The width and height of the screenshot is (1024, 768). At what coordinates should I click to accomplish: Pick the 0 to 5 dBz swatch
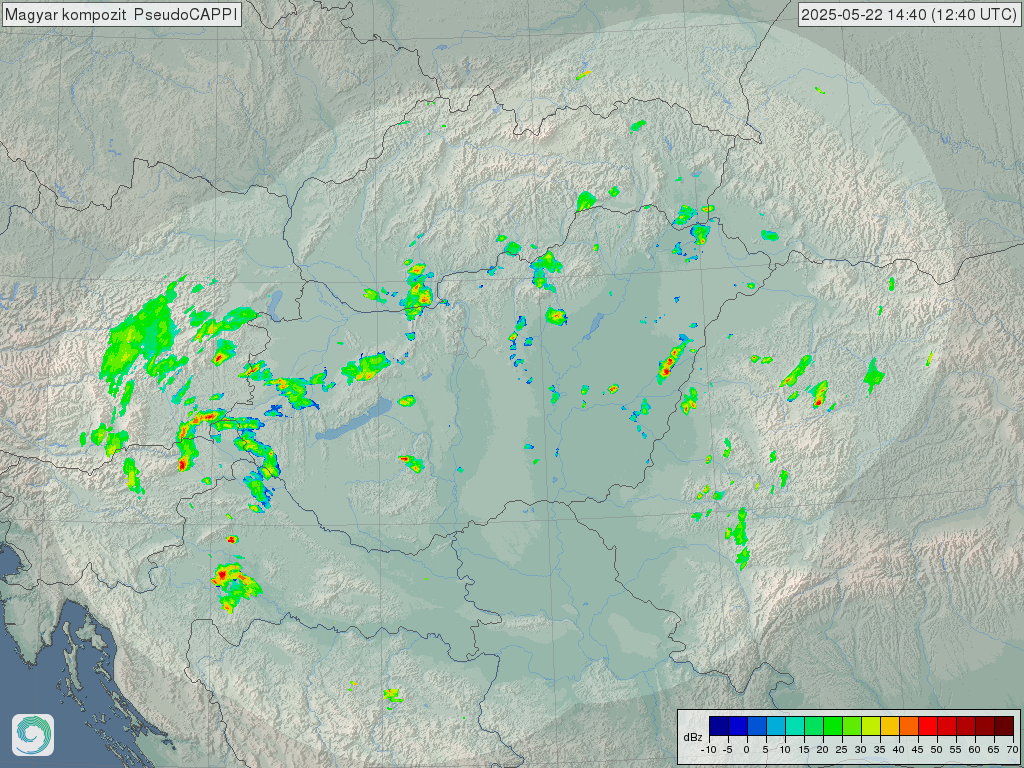click(x=757, y=726)
